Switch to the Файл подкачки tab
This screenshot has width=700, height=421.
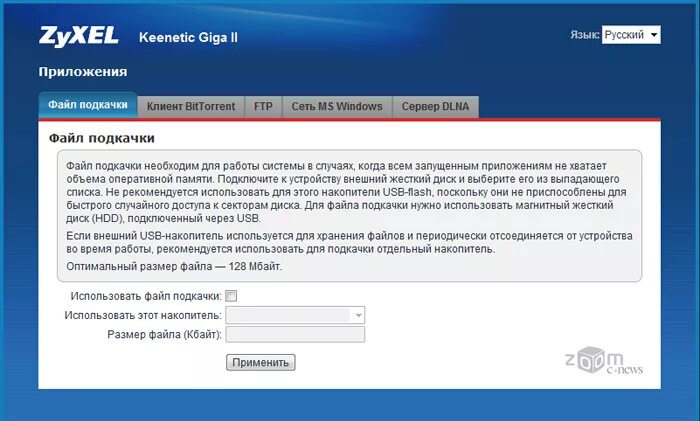point(87,105)
